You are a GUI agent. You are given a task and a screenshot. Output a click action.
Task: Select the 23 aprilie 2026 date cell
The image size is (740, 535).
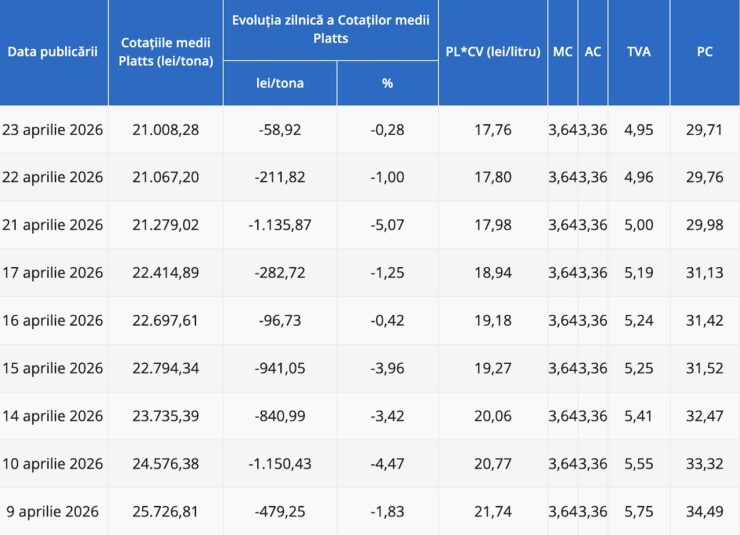[53, 129]
